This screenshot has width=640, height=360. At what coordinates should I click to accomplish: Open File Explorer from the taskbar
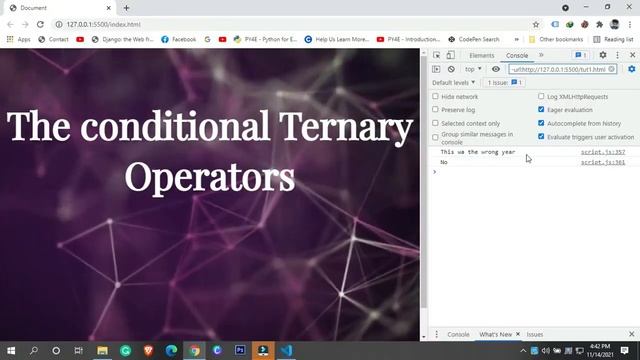pyautogui.click(x=102, y=350)
